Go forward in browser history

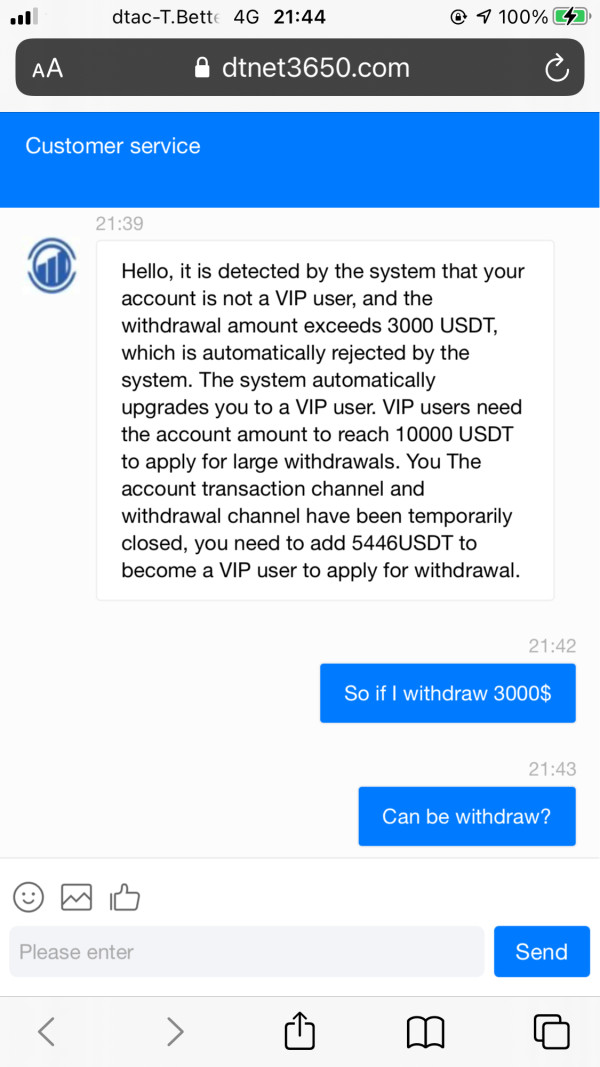(x=174, y=1031)
